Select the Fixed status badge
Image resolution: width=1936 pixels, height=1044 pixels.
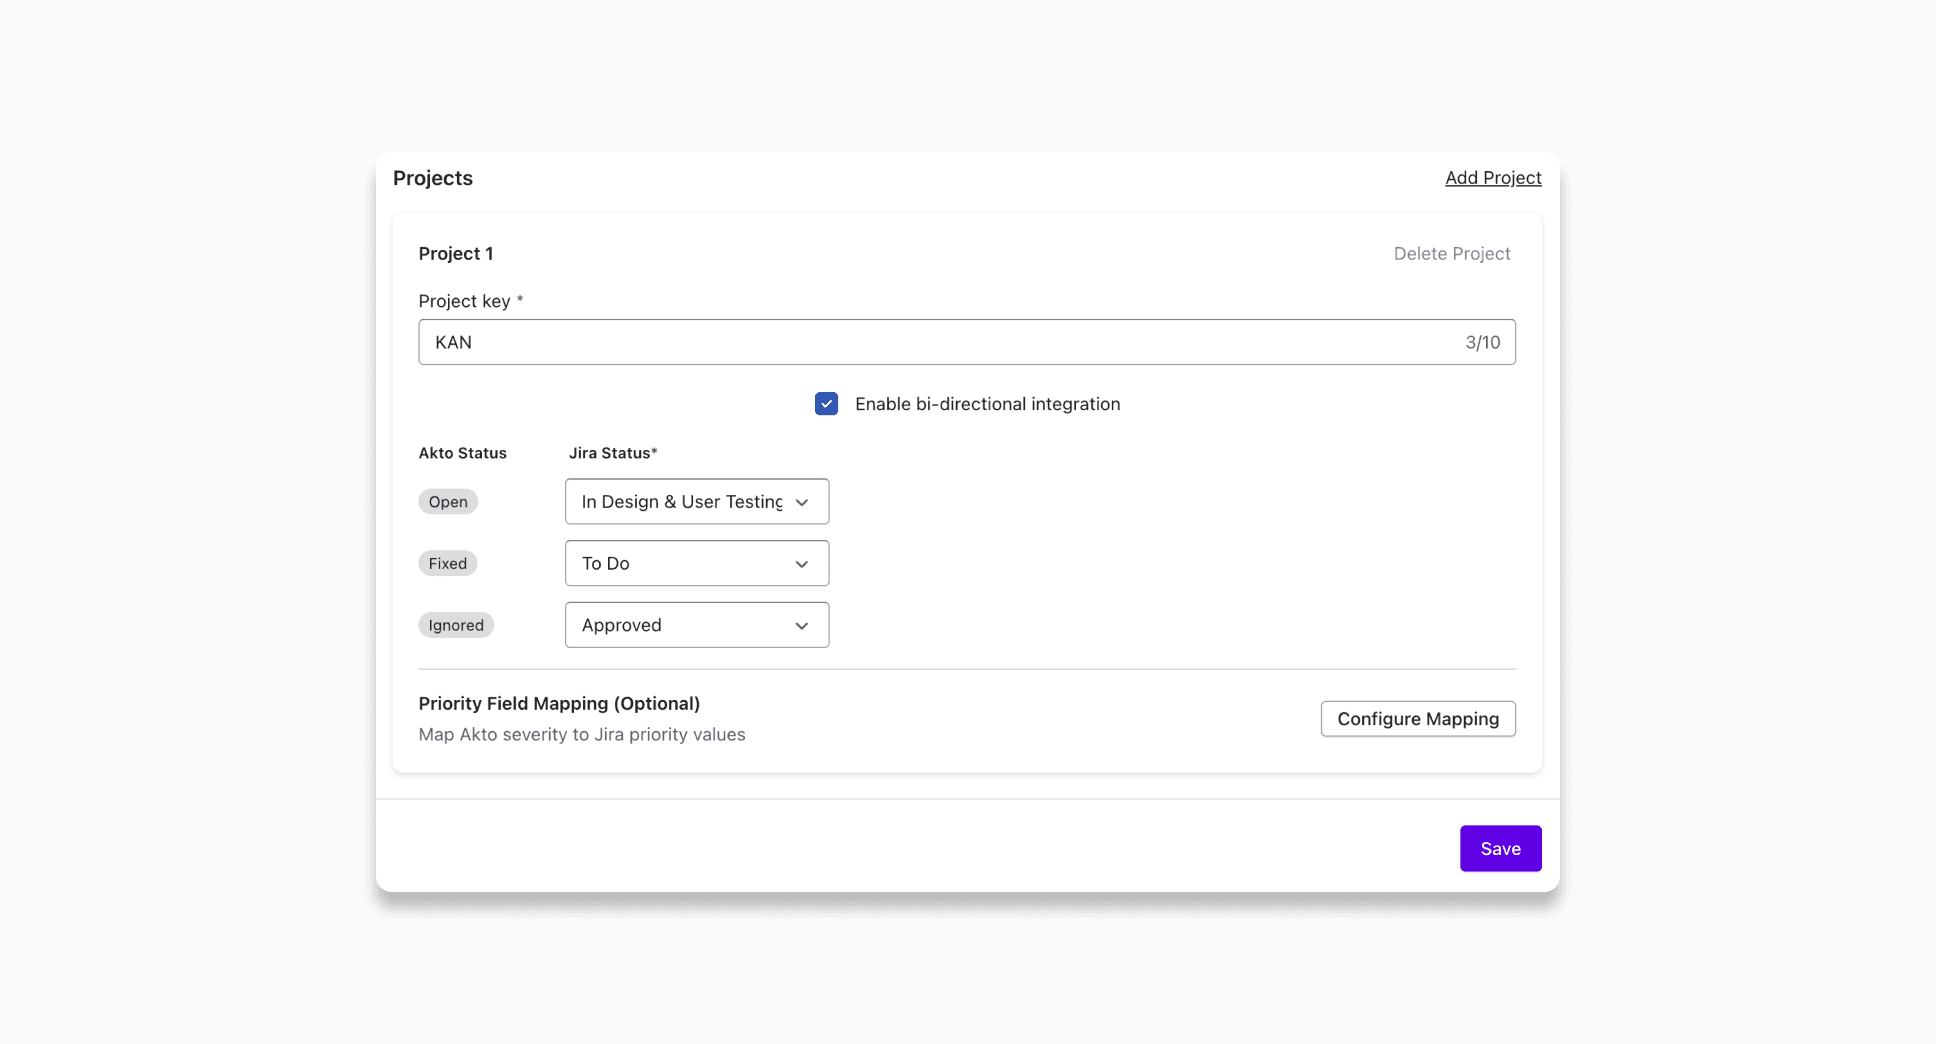(448, 564)
